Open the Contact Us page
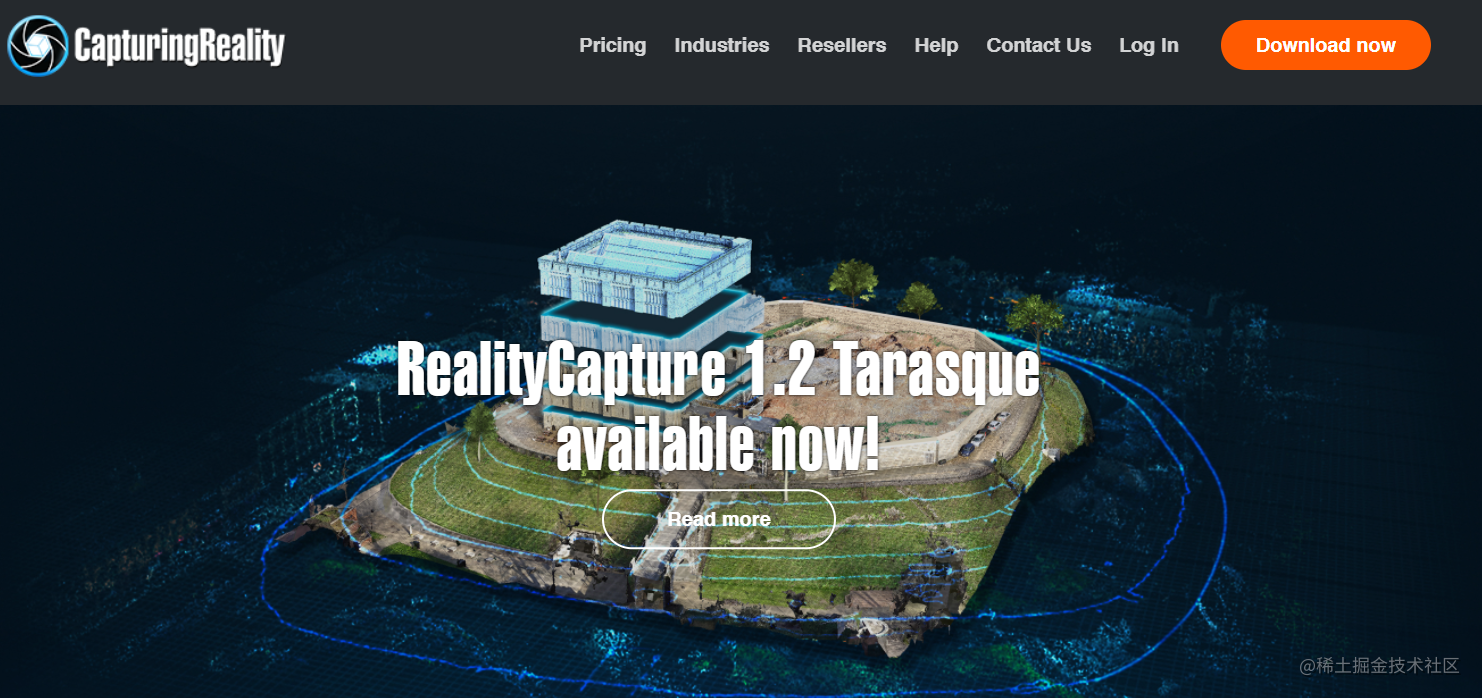This screenshot has width=1482, height=698. pyautogui.click(x=1039, y=45)
